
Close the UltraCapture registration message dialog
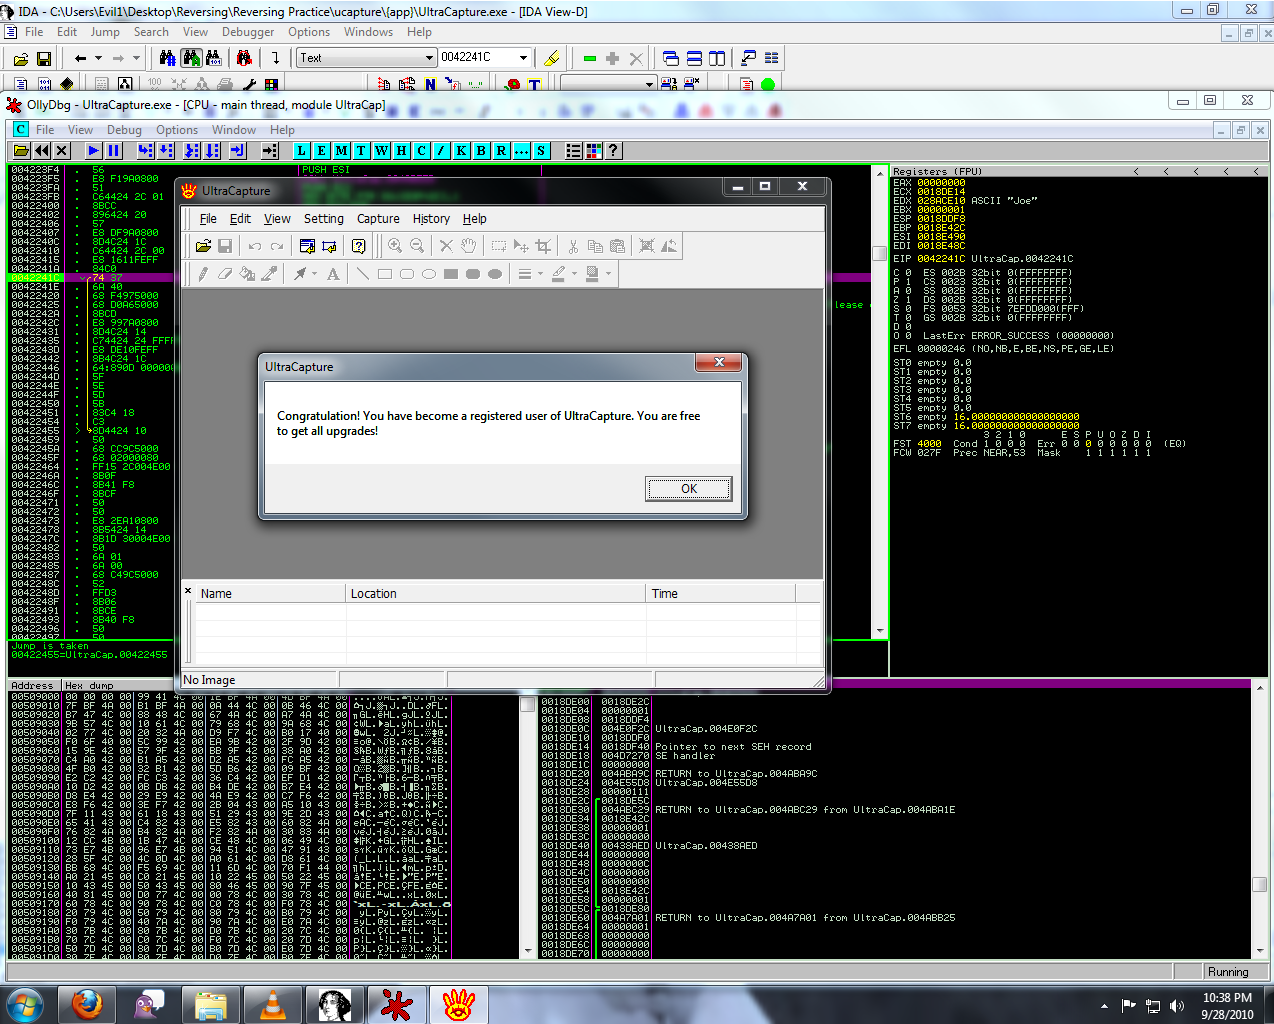(x=719, y=362)
